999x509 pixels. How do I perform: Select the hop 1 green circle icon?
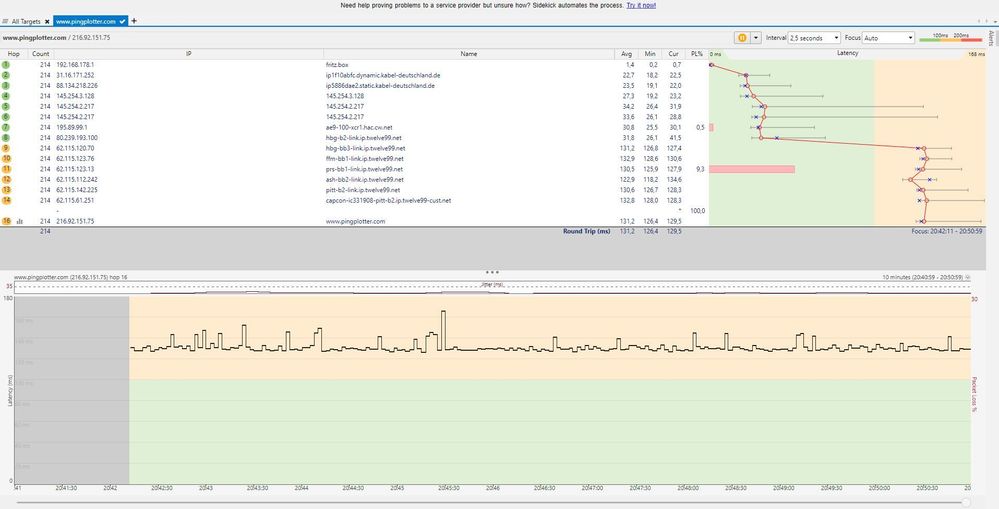point(6,64)
